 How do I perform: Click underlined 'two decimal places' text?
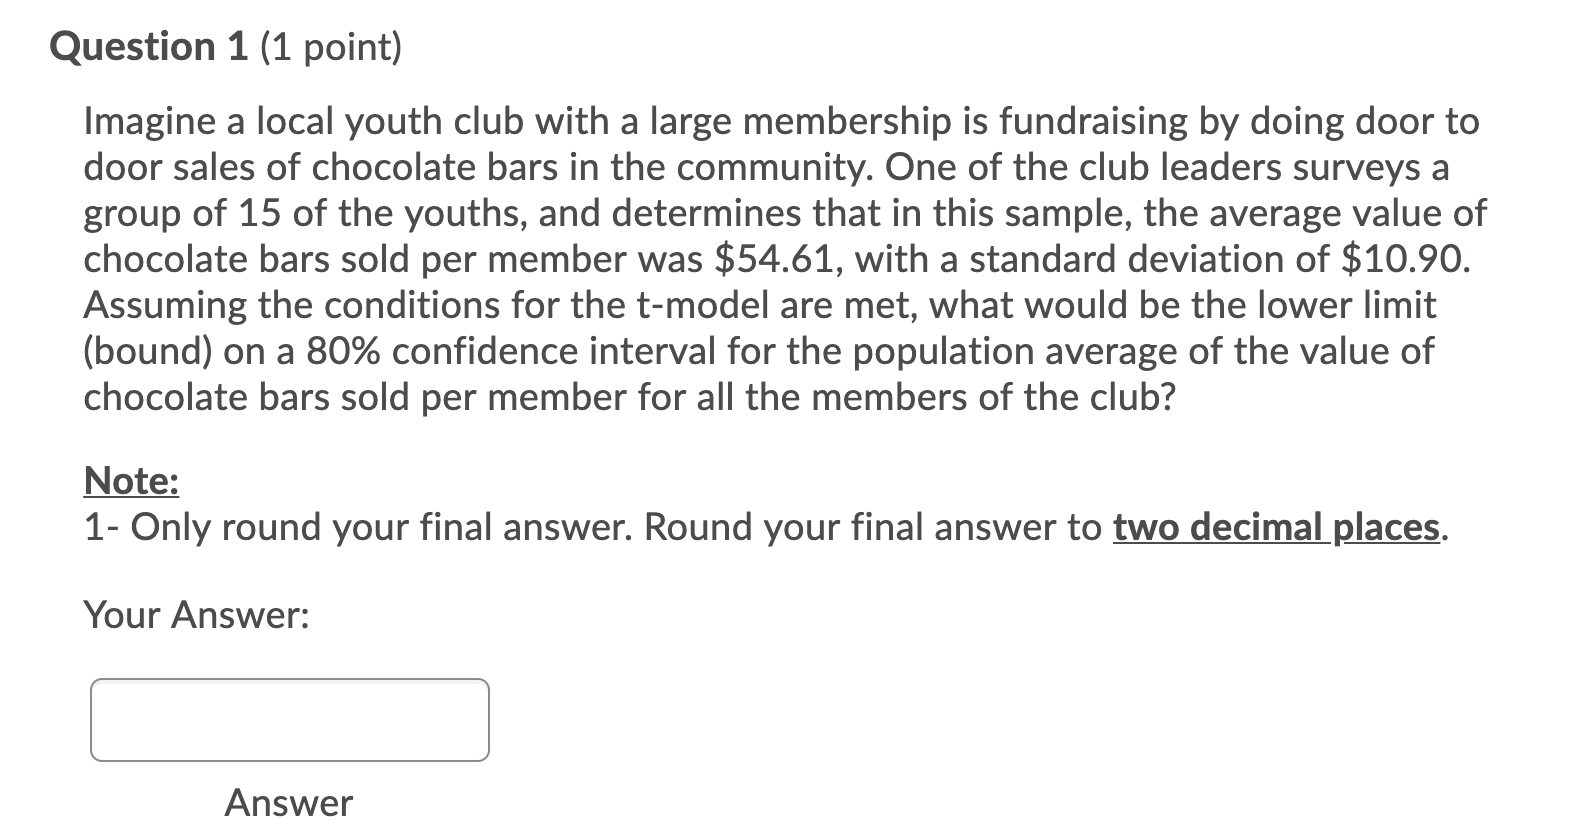point(1276,527)
